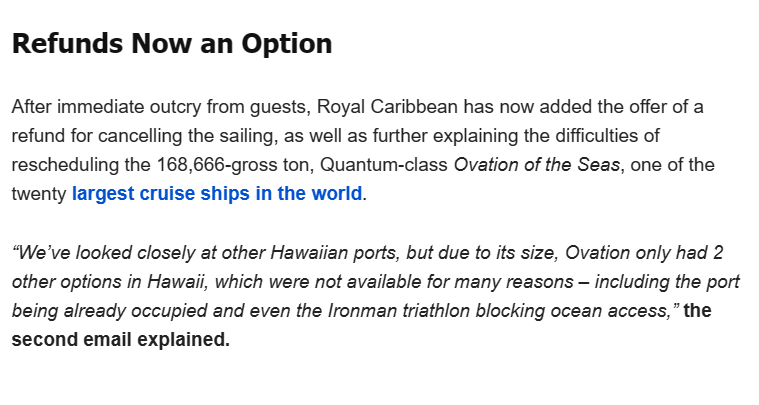759x405 pixels.
Task: Click the word twenty before the link
Action: [39, 194]
